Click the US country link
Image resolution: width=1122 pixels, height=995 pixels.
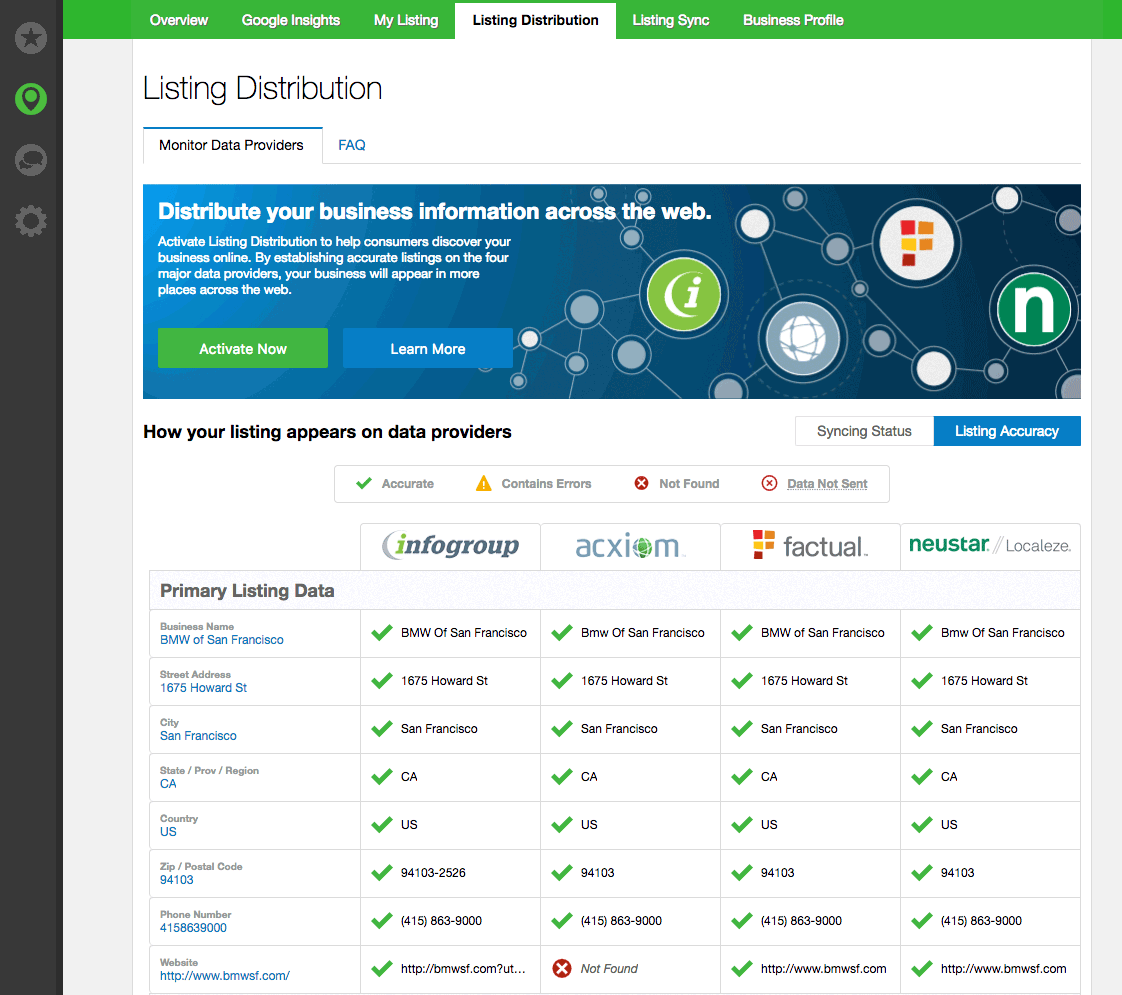tap(168, 831)
